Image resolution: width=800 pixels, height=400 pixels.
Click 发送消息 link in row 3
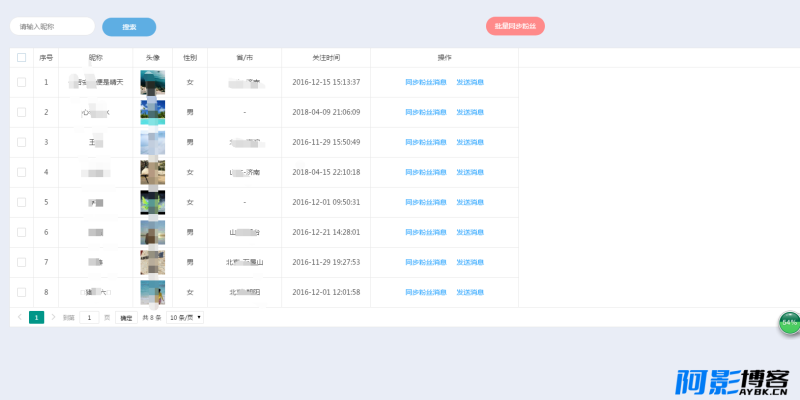[x=470, y=142]
